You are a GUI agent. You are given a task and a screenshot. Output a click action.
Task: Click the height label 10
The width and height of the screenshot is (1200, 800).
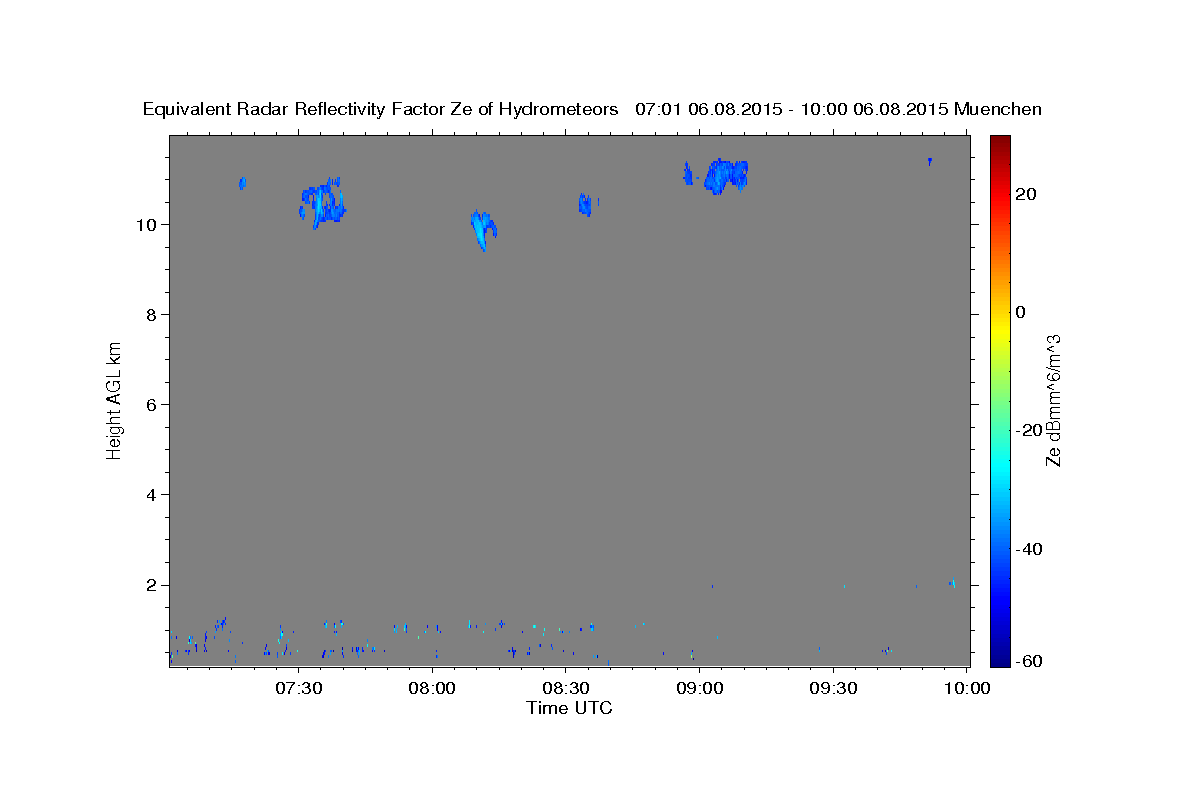(x=148, y=224)
